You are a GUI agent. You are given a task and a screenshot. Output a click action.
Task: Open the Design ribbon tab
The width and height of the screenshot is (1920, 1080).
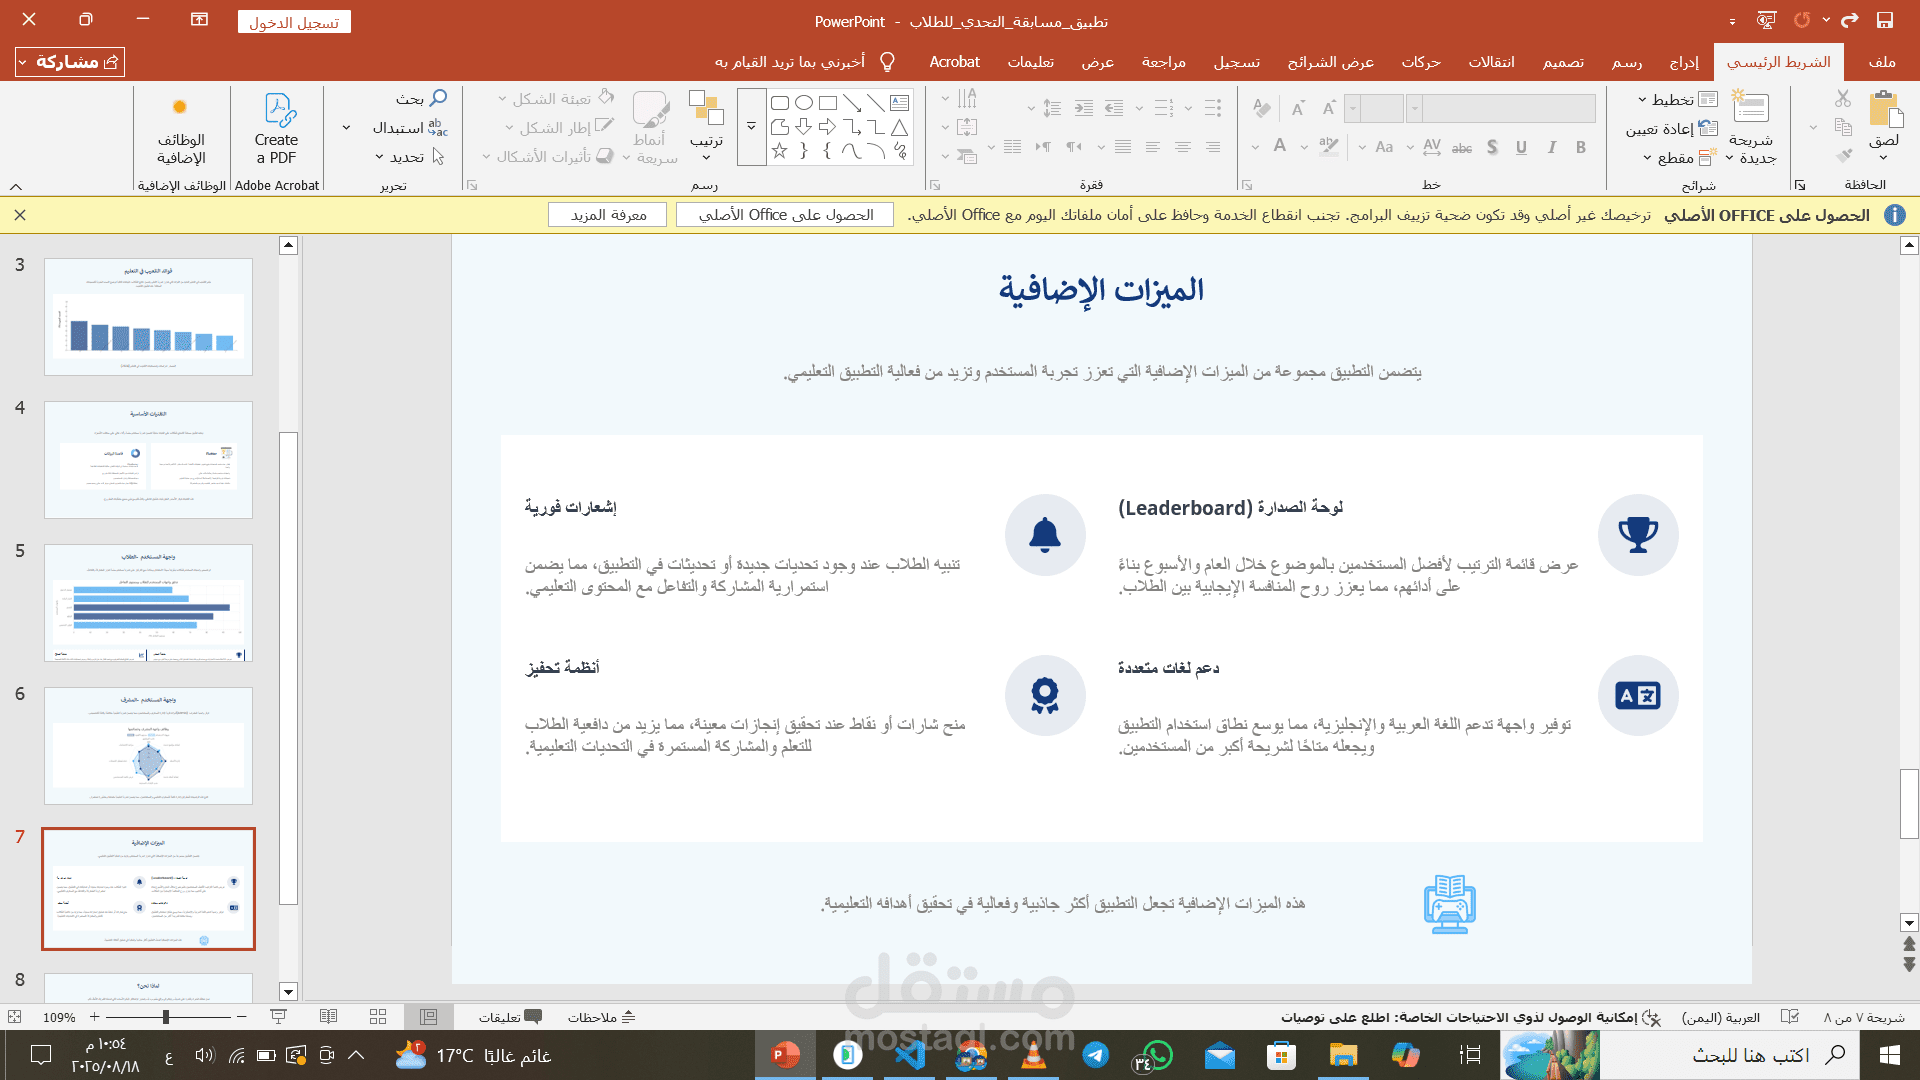[x=1563, y=62]
